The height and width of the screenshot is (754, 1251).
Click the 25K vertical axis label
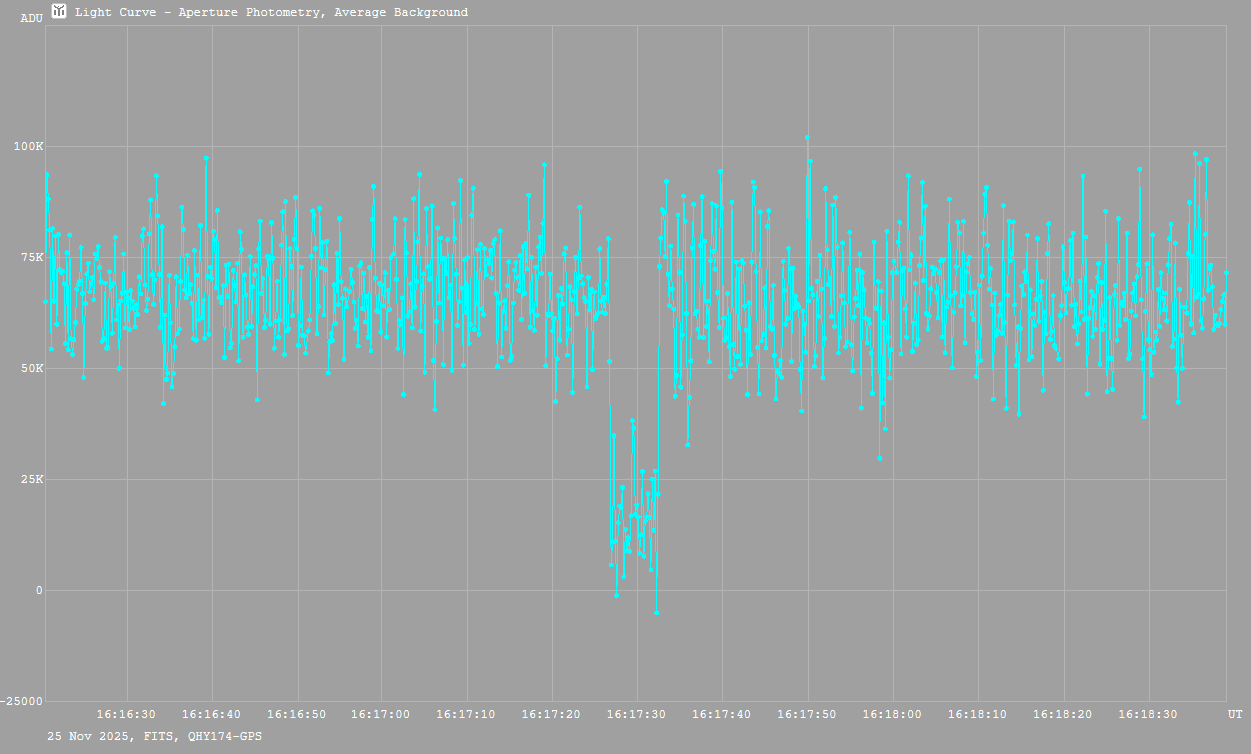[31, 480]
